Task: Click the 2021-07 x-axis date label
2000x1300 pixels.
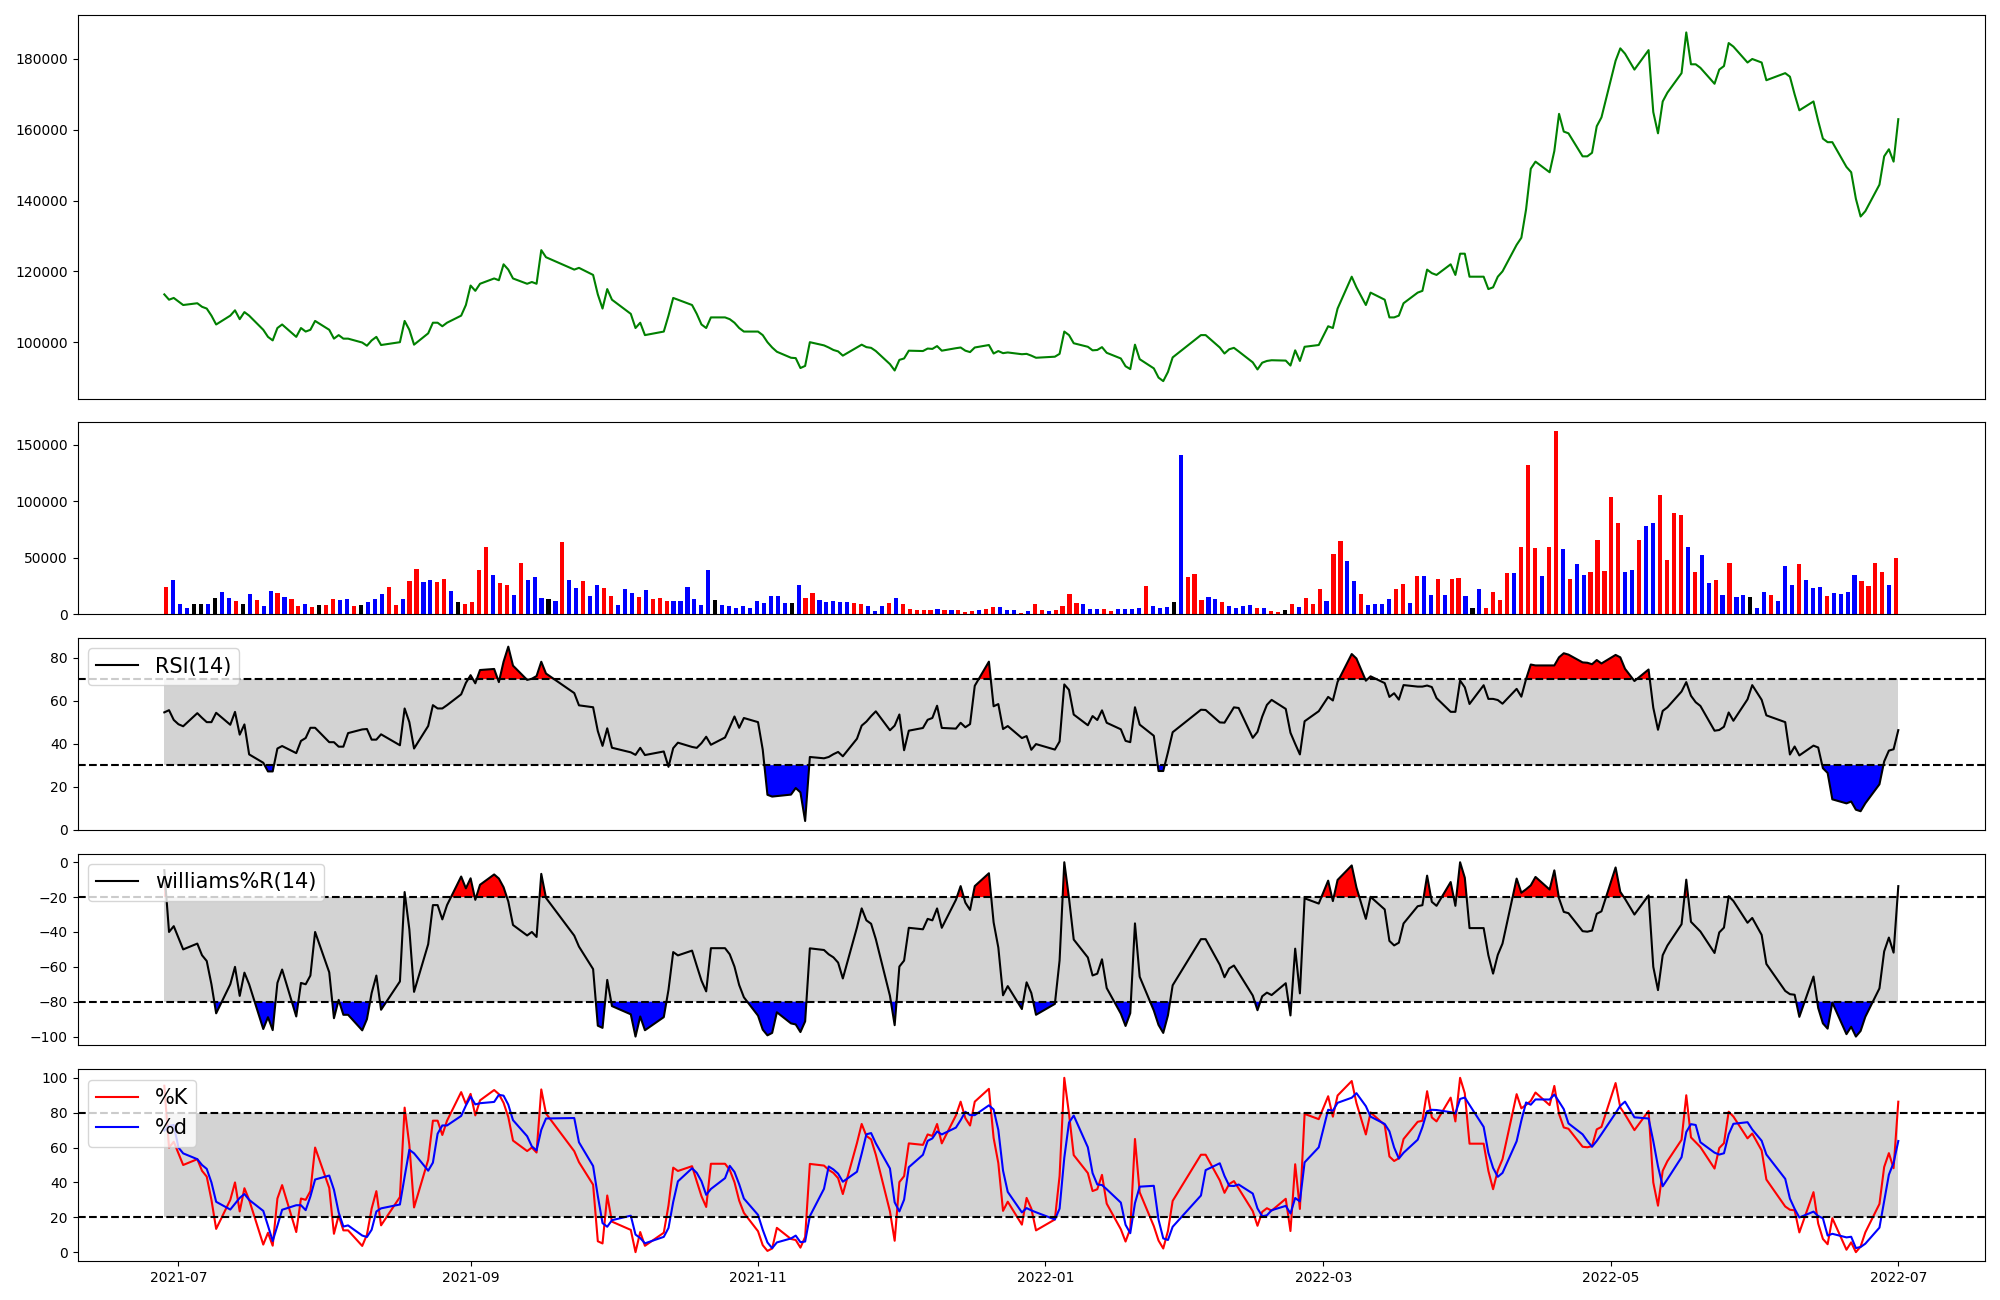Action: pyautogui.click(x=178, y=1277)
